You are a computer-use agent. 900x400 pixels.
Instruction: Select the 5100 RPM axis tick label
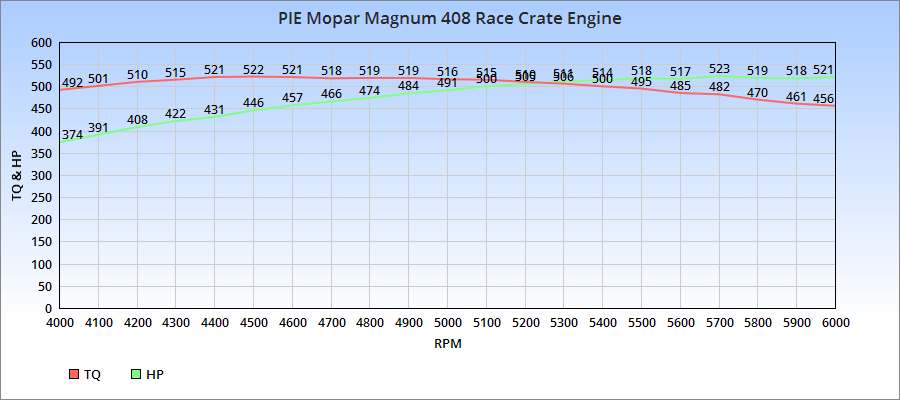(487, 323)
